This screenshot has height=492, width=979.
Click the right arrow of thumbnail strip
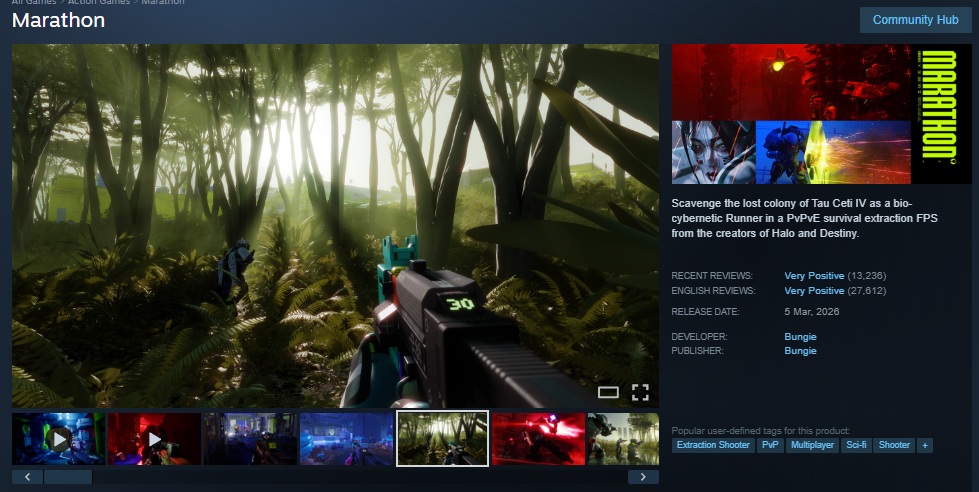pyautogui.click(x=643, y=477)
